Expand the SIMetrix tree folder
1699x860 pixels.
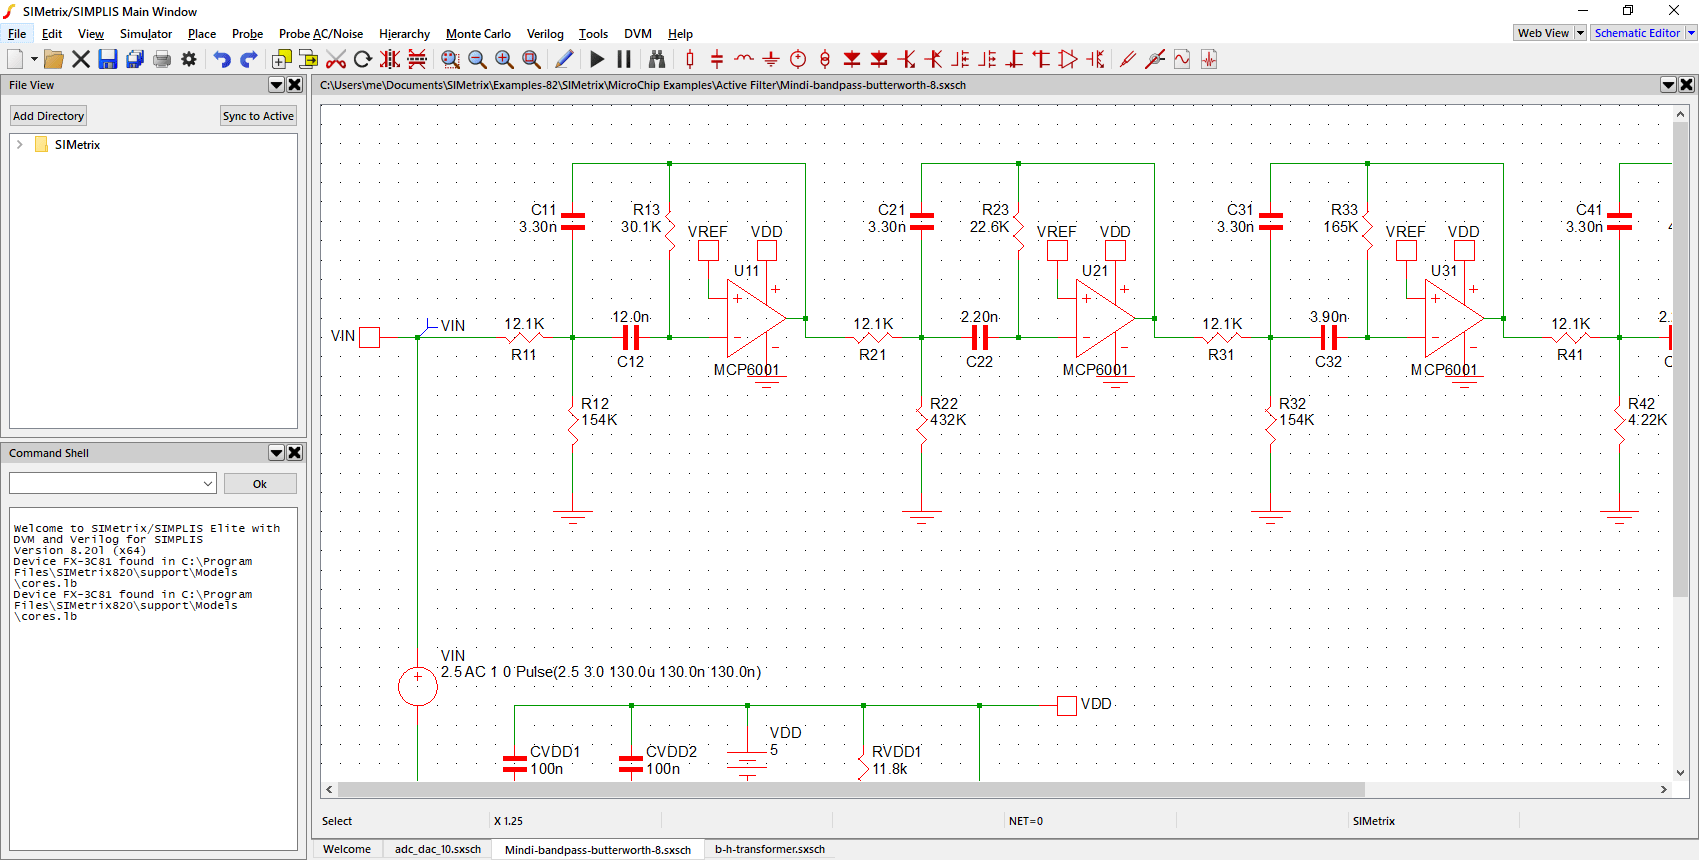19,145
